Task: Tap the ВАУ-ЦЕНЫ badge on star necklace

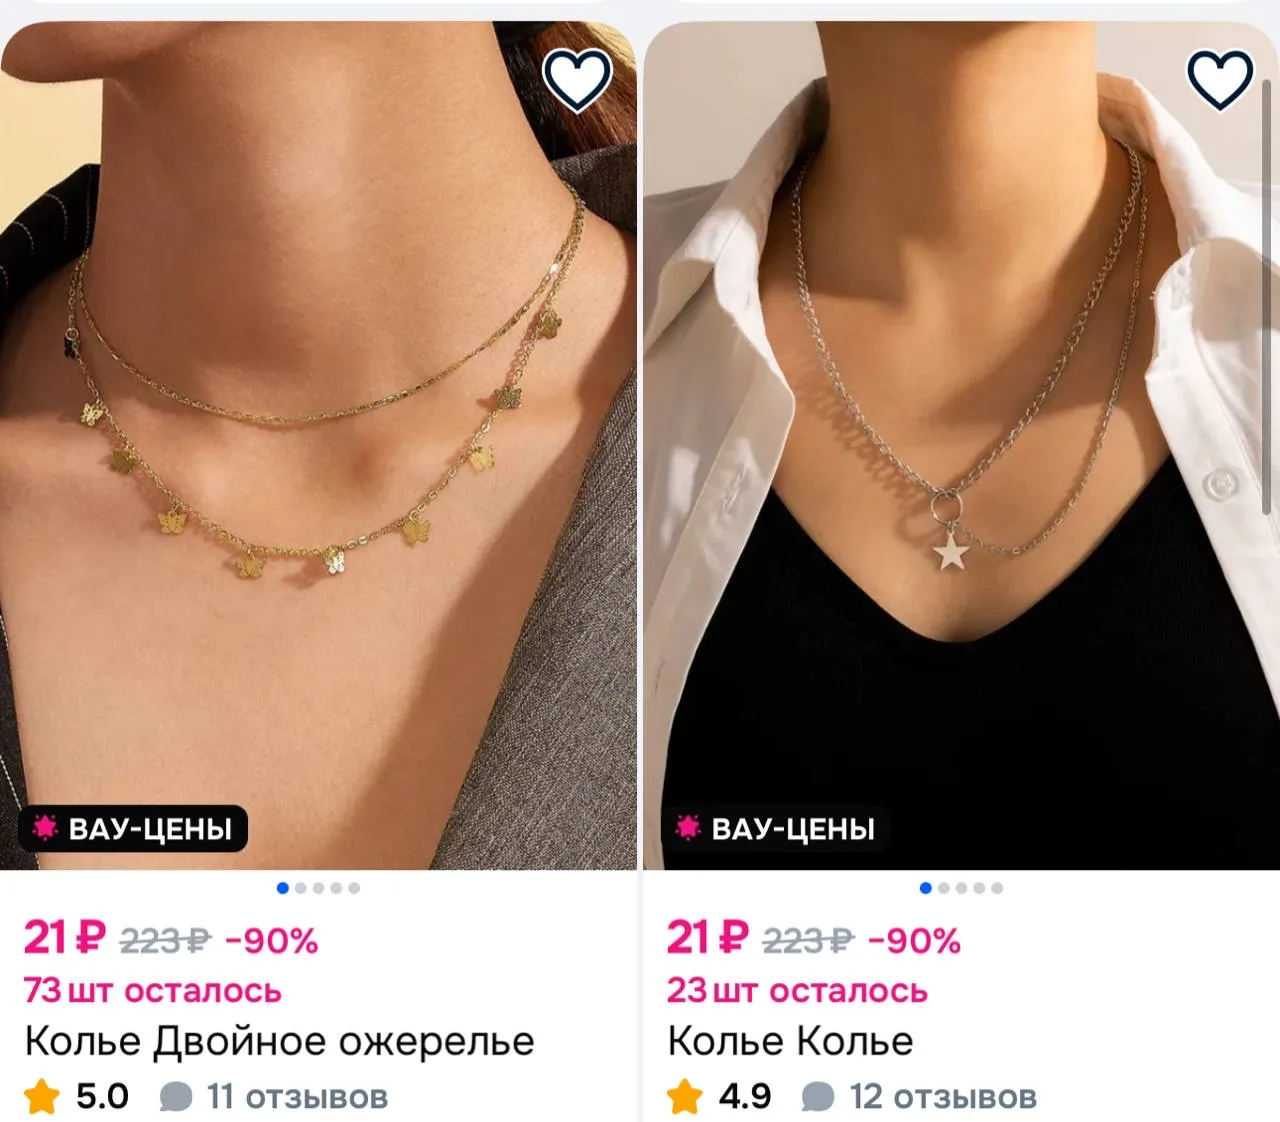Action: click(x=776, y=828)
